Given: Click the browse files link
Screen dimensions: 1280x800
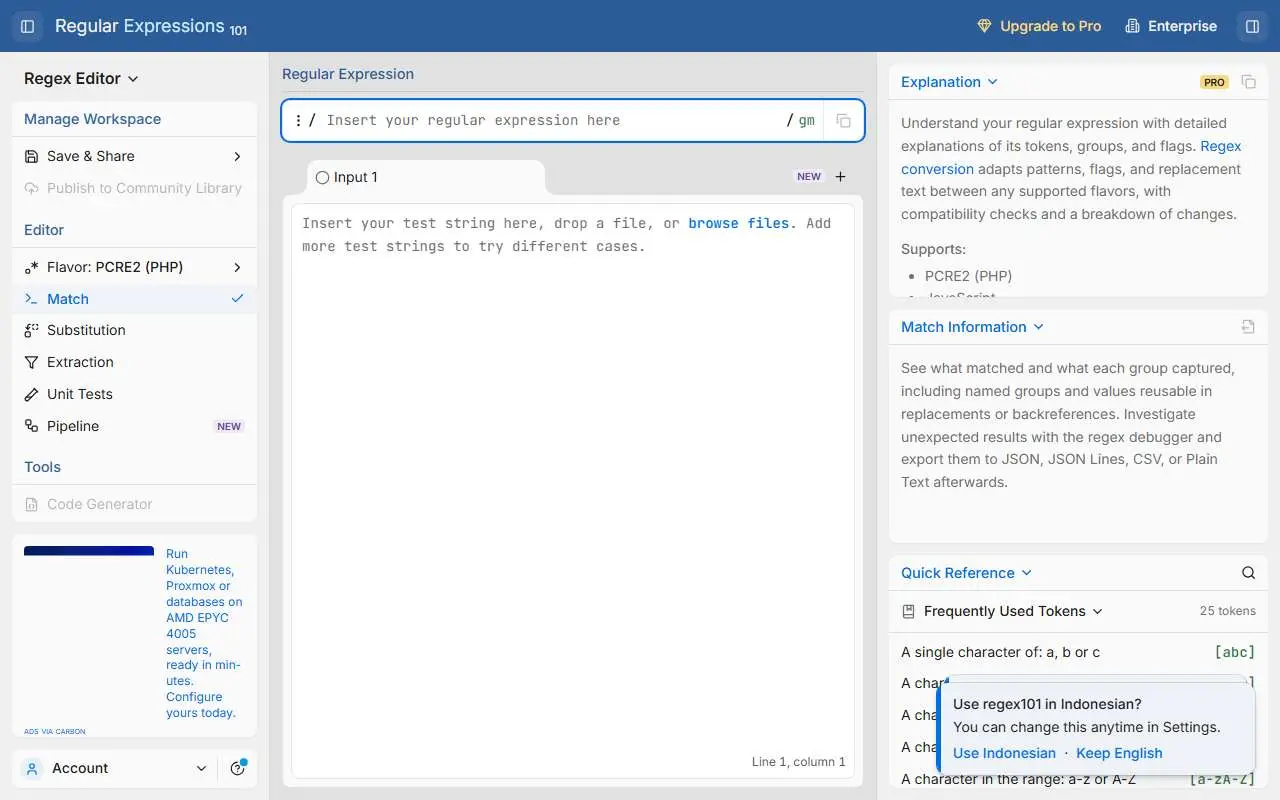Looking at the screenshot, I should (738, 223).
